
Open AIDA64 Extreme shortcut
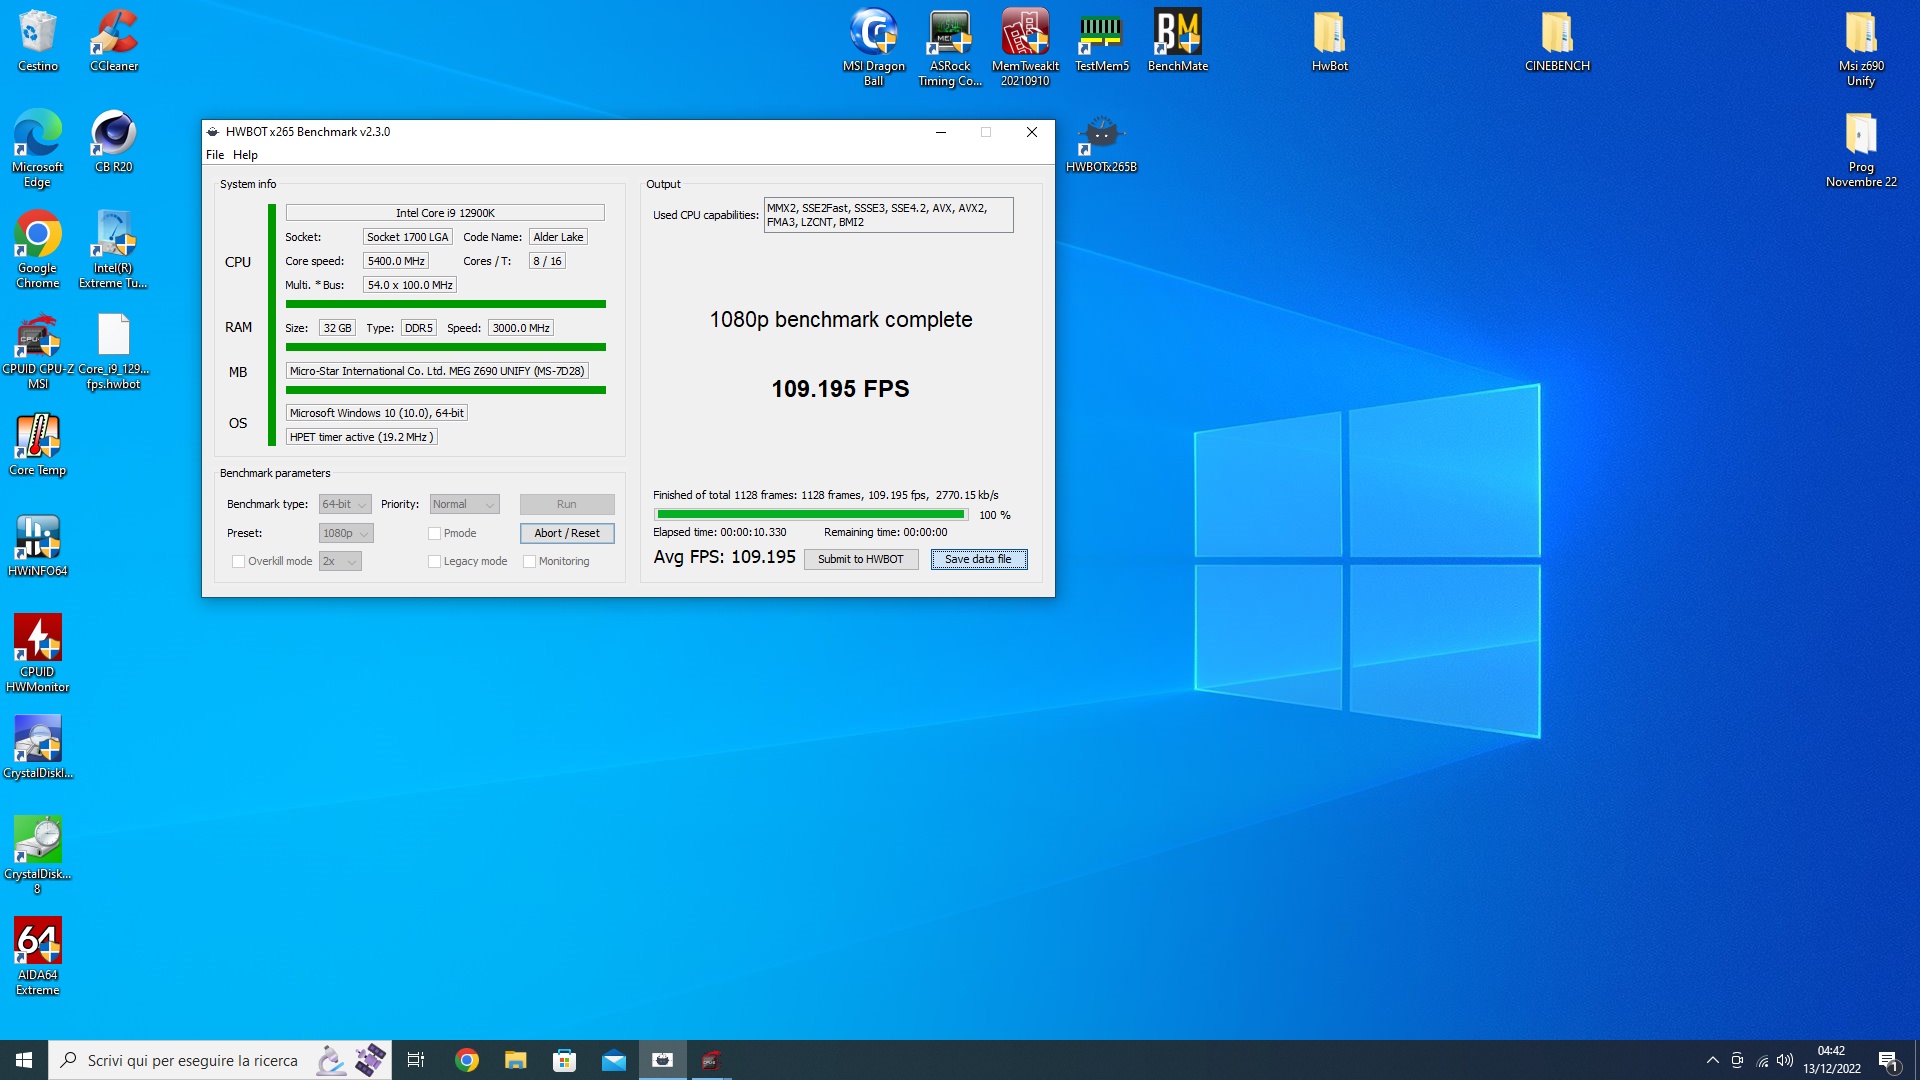[x=38, y=956]
